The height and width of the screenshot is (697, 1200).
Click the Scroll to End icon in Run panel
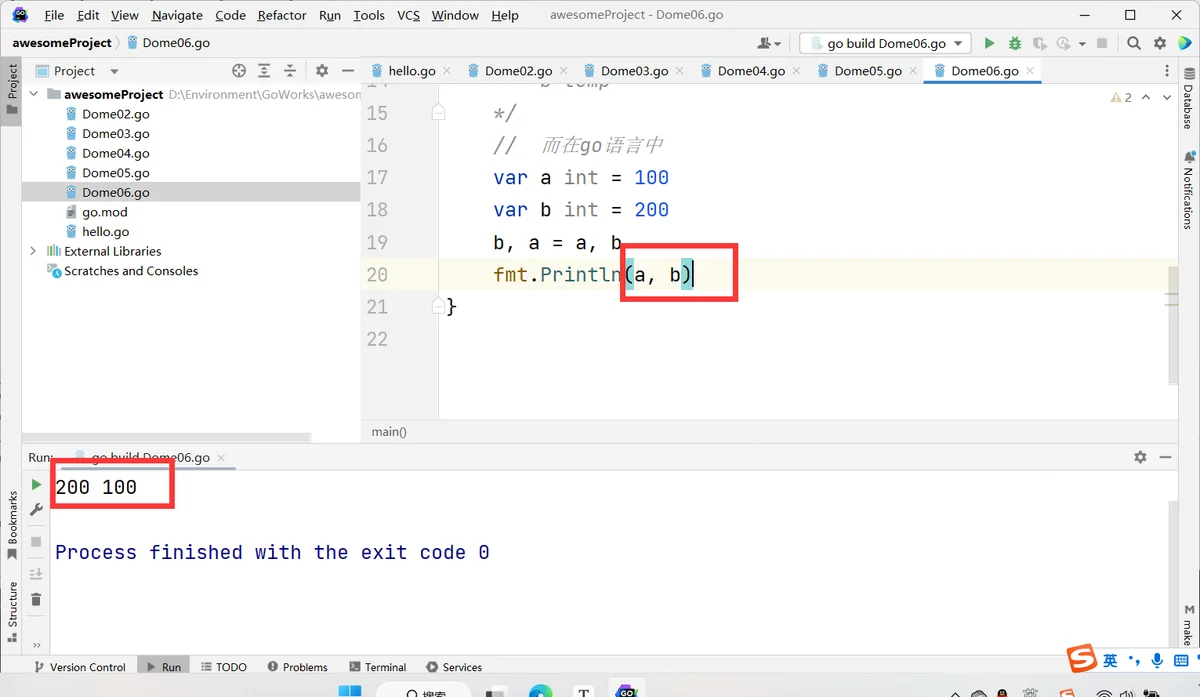(36, 574)
